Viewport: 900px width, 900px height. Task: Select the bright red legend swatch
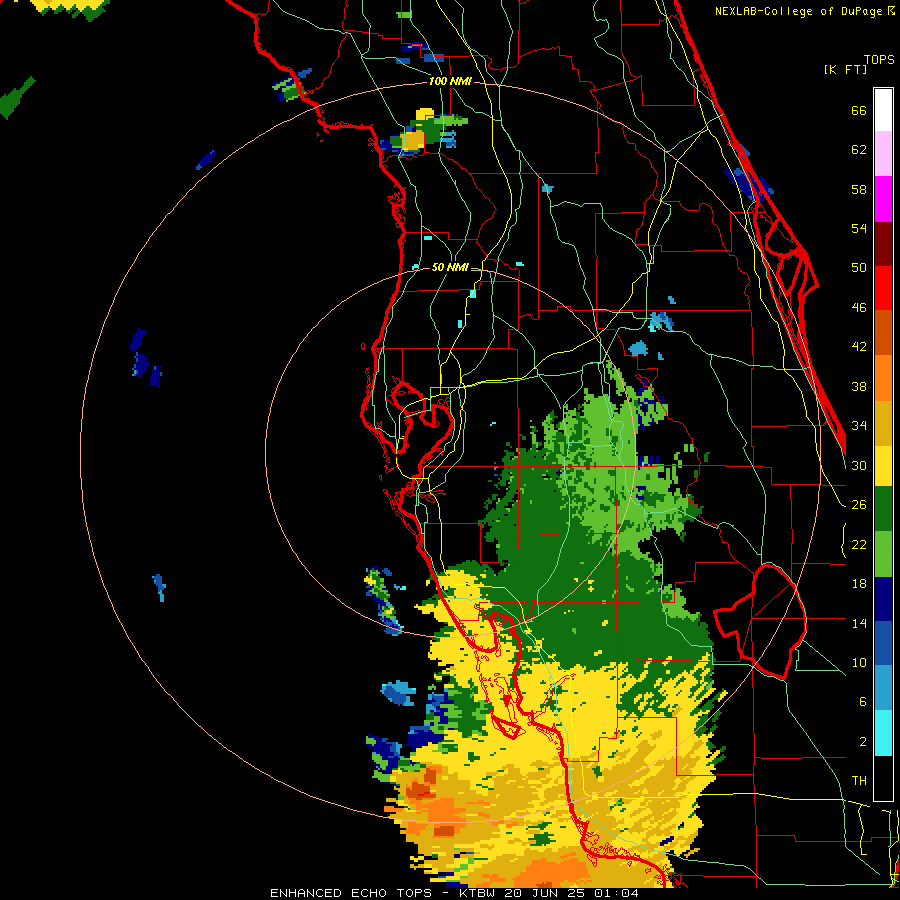(883, 288)
